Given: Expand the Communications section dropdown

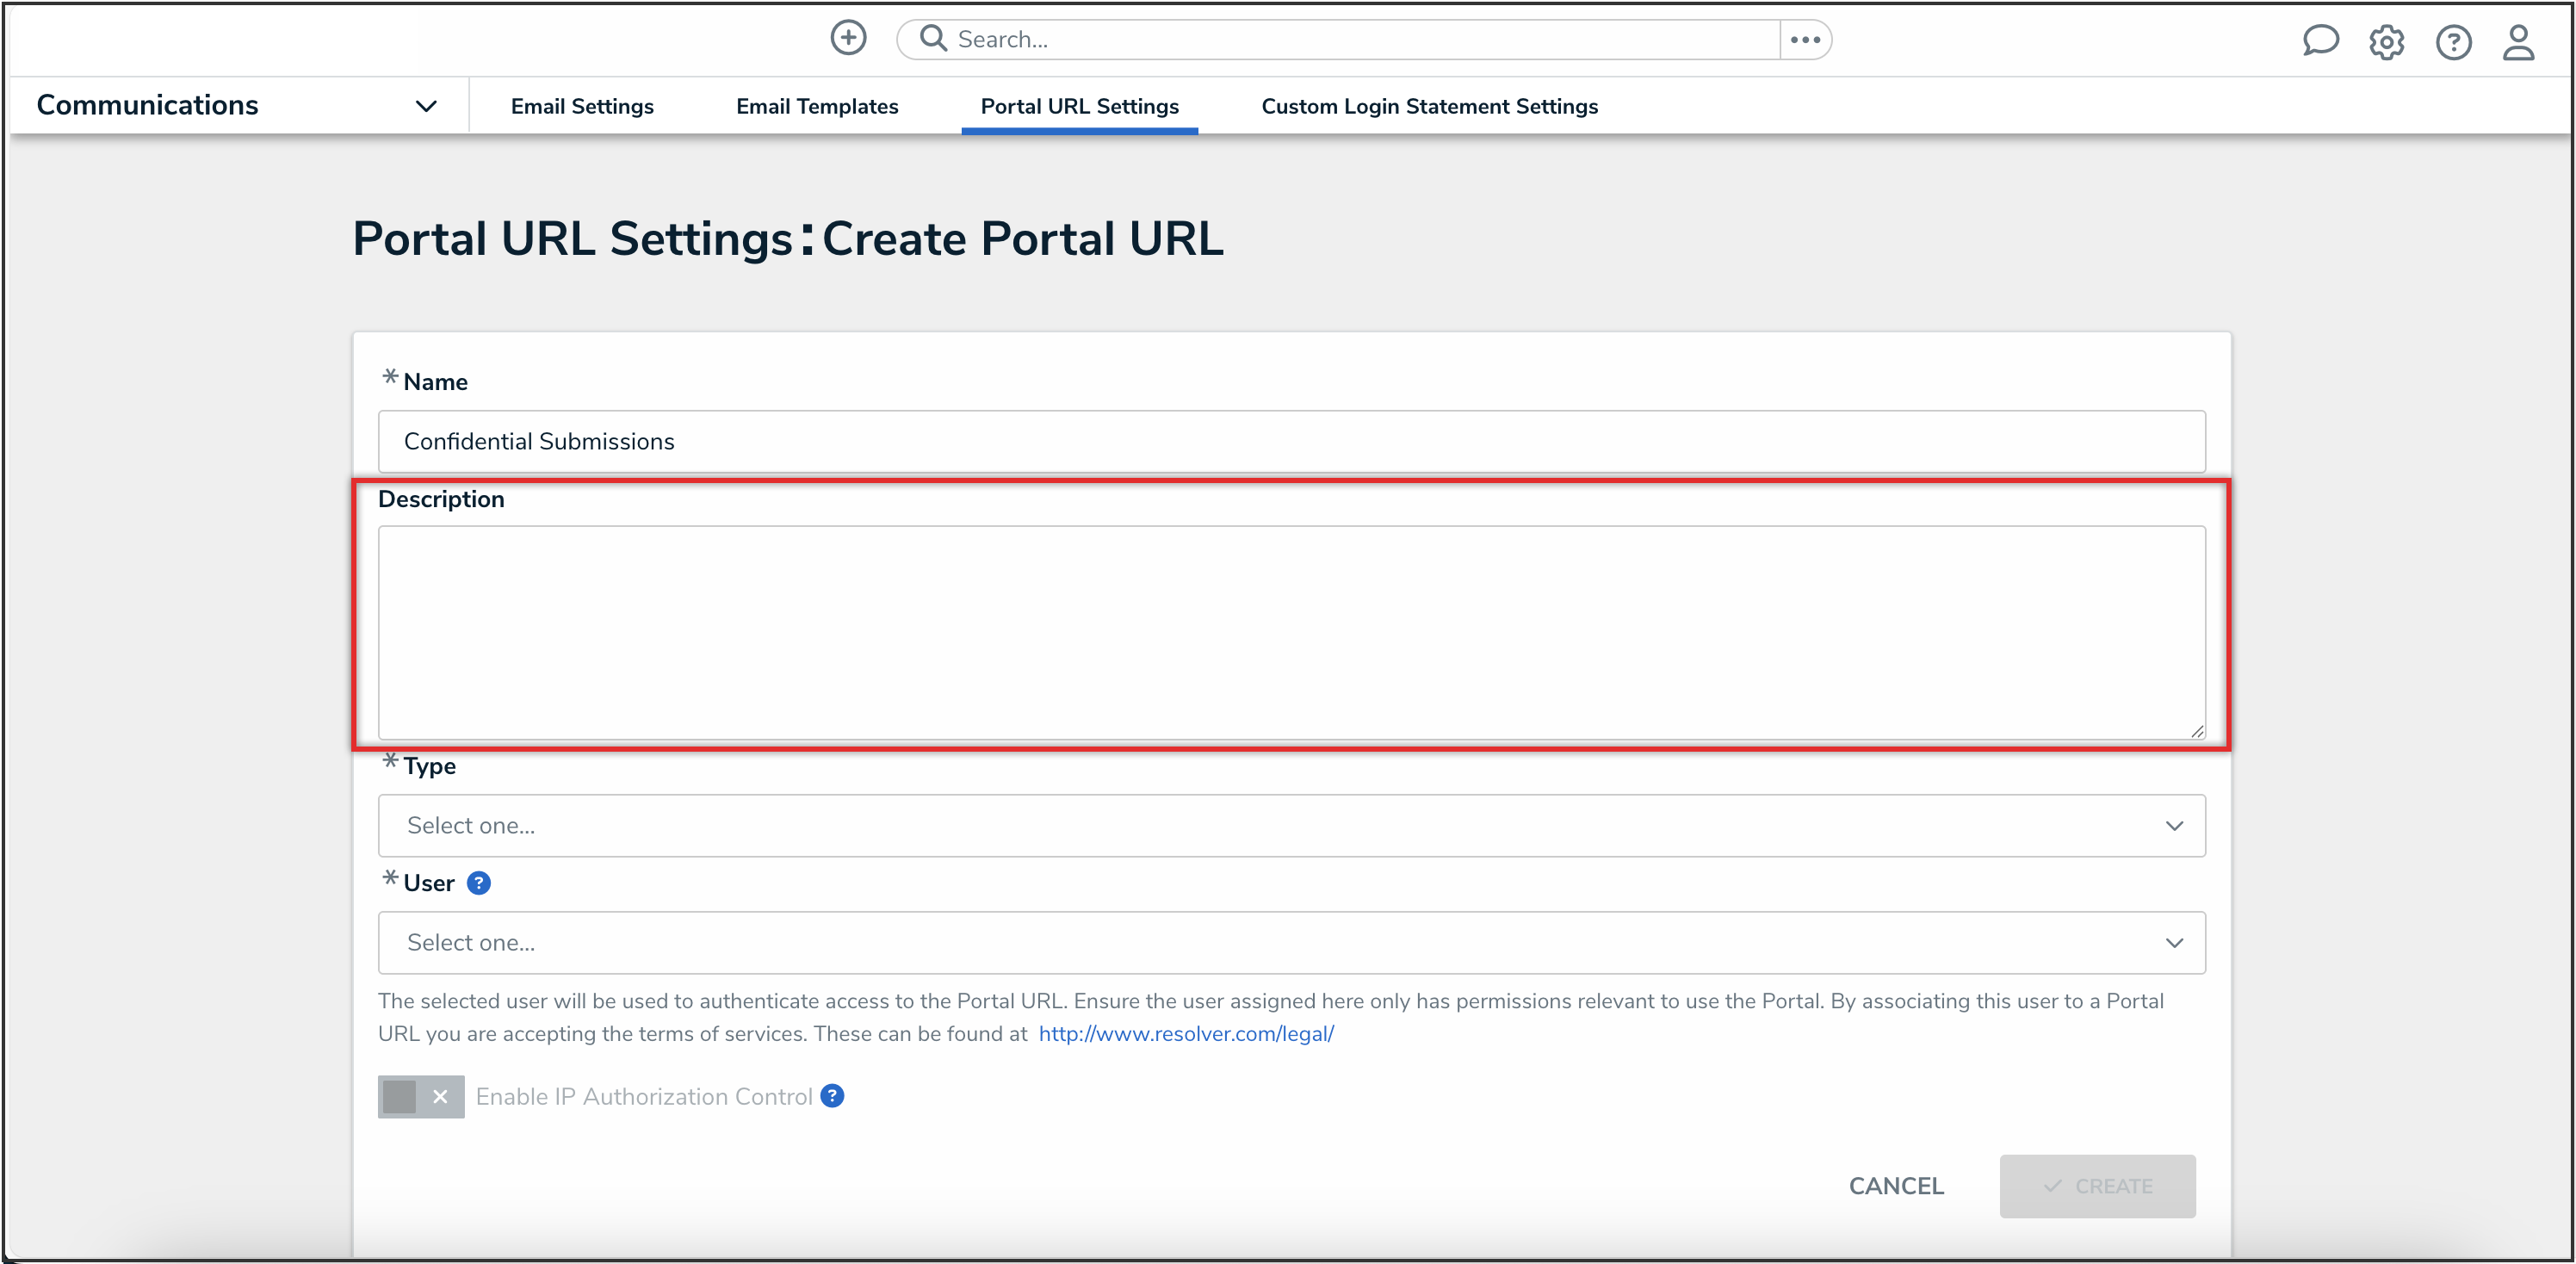Looking at the screenshot, I should pyautogui.click(x=425, y=106).
